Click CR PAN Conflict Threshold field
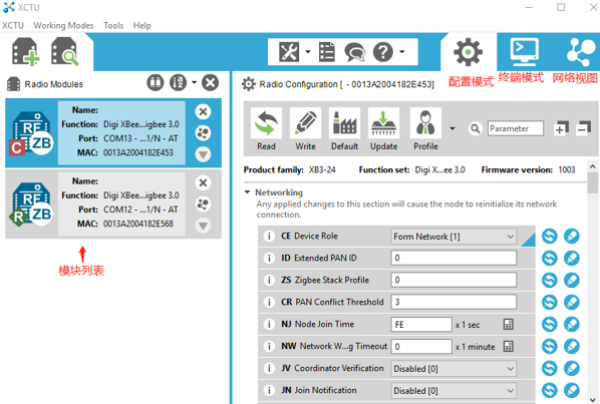 click(x=453, y=302)
